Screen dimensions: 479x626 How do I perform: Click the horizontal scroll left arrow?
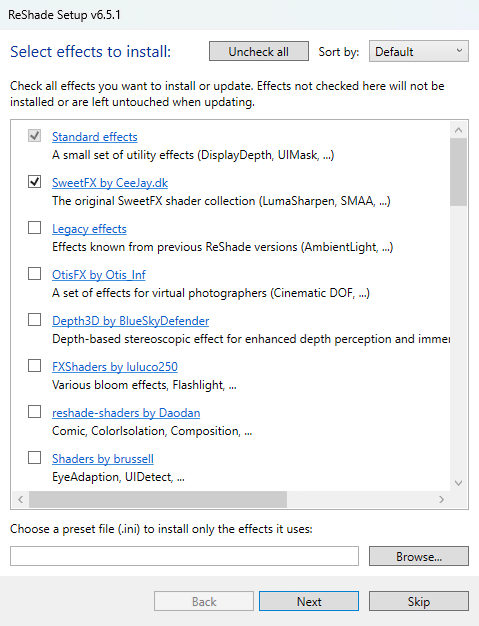tap(21, 499)
